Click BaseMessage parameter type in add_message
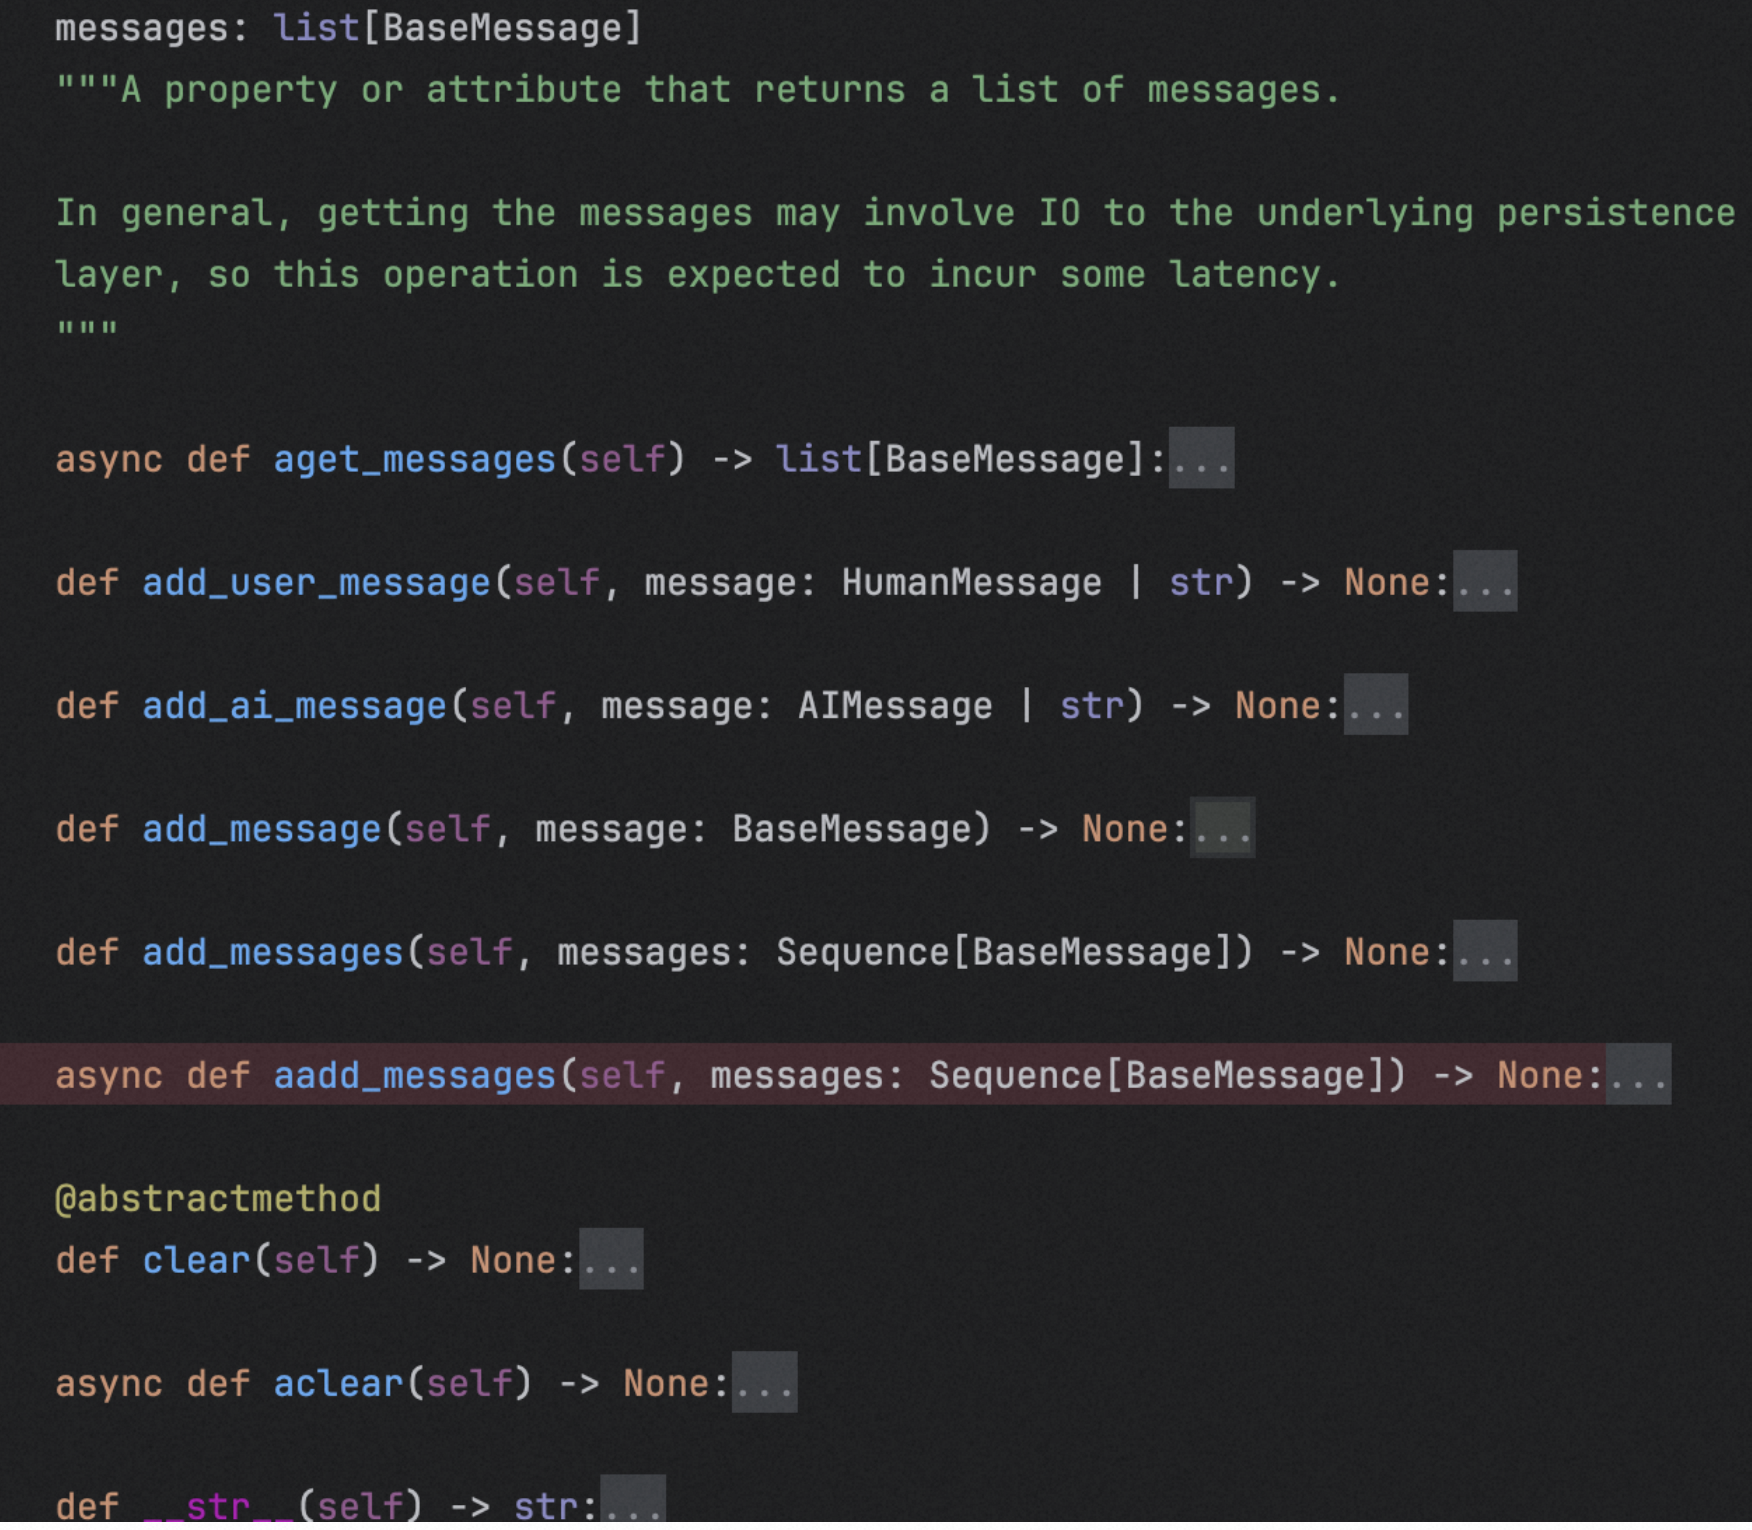This screenshot has height=1530, width=1752. (x=851, y=828)
